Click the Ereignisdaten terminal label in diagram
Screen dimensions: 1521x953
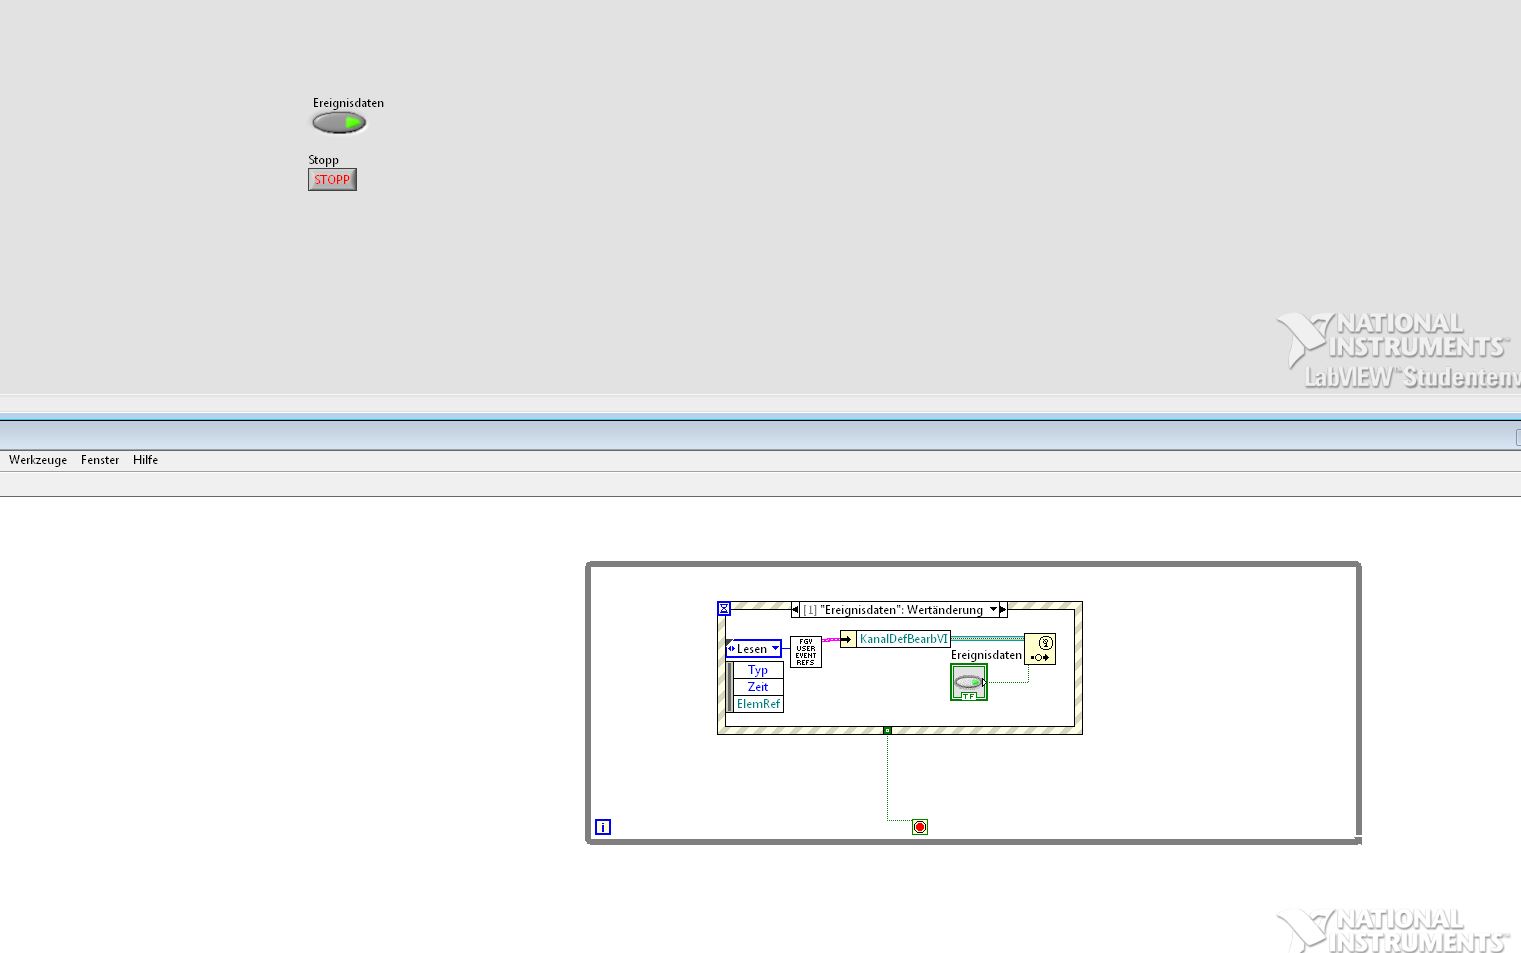point(986,655)
